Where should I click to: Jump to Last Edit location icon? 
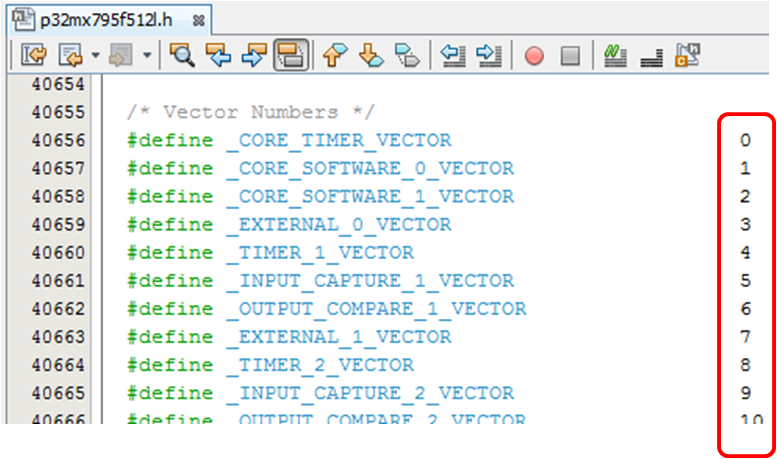(x=34, y=55)
